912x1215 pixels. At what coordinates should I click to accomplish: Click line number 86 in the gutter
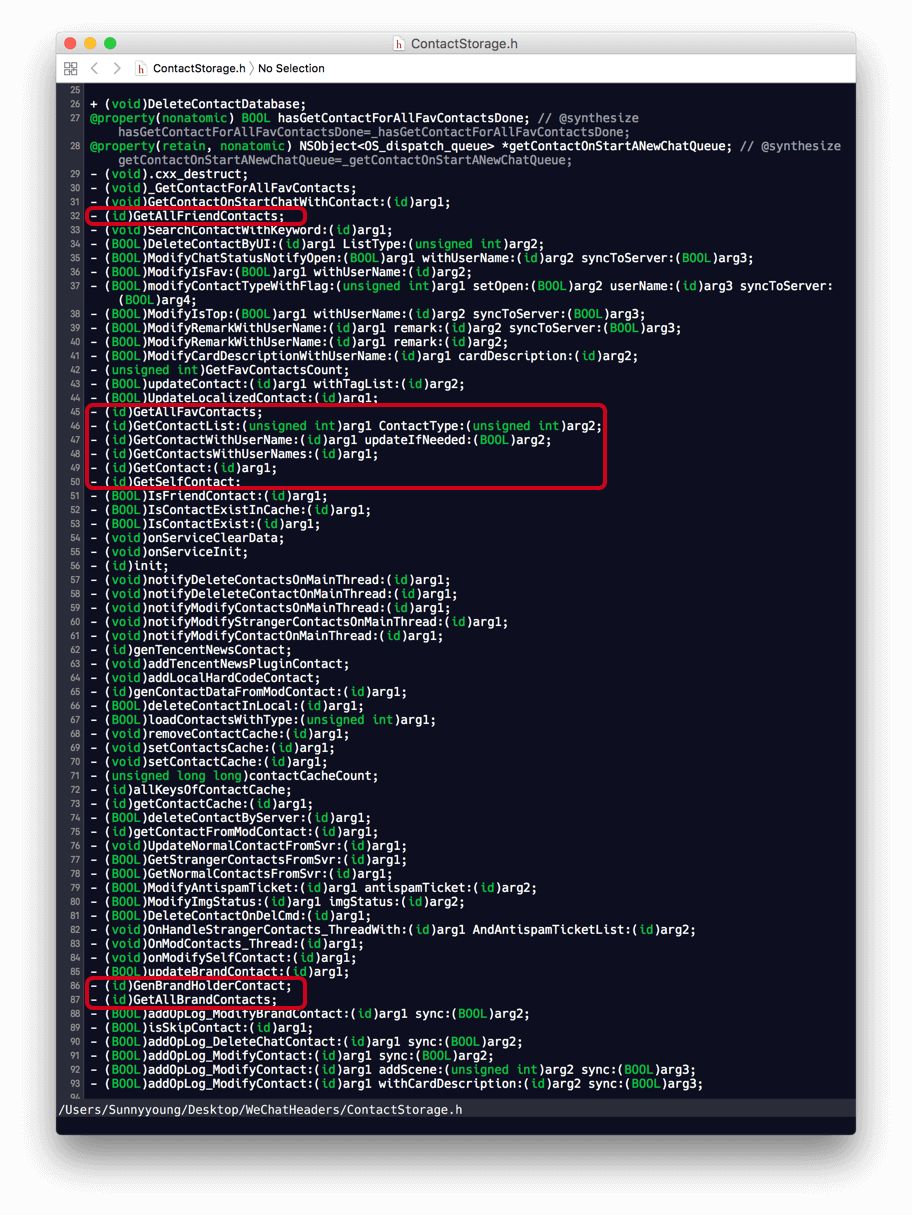pyautogui.click(x=75, y=986)
